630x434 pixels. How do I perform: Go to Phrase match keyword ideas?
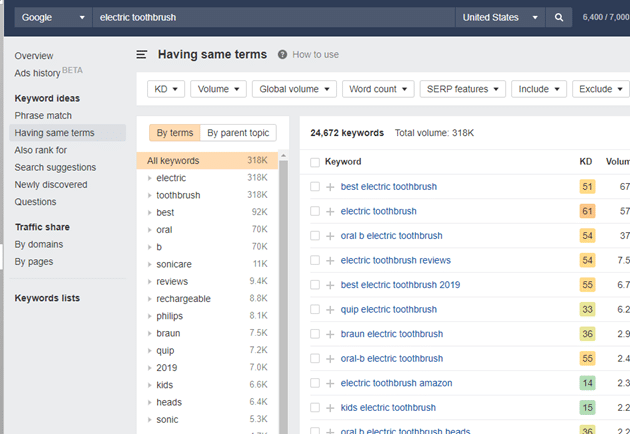(43, 115)
